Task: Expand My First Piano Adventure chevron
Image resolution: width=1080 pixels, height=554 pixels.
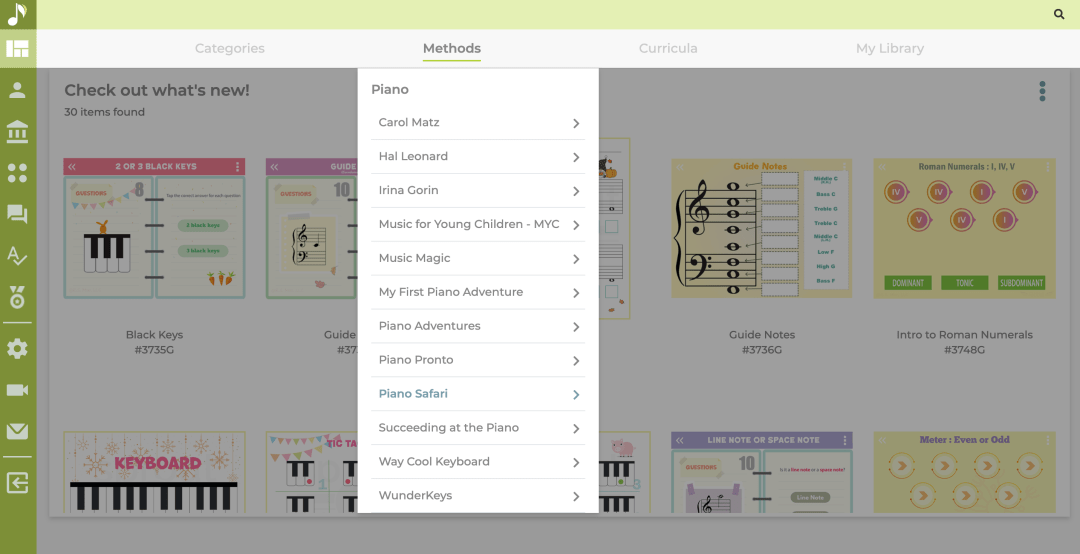Action: coord(576,293)
